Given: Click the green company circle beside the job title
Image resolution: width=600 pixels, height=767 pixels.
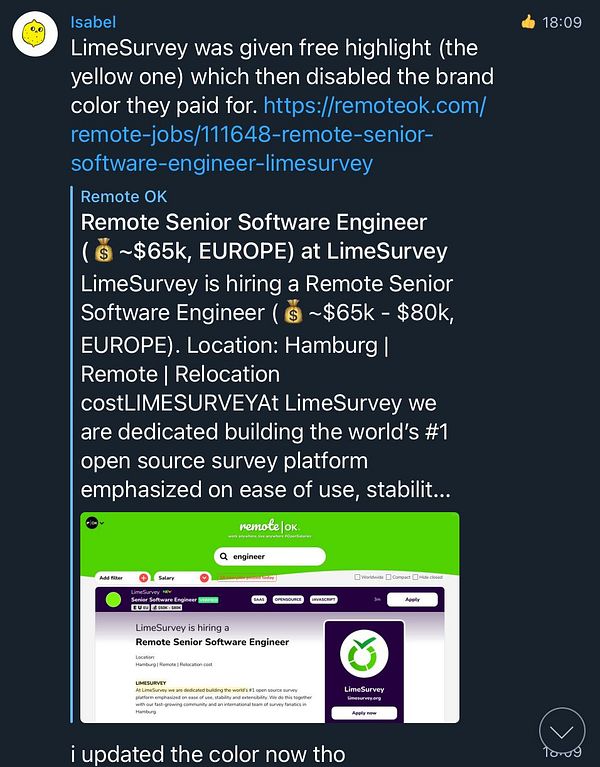Looking at the screenshot, I should pyautogui.click(x=113, y=600).
